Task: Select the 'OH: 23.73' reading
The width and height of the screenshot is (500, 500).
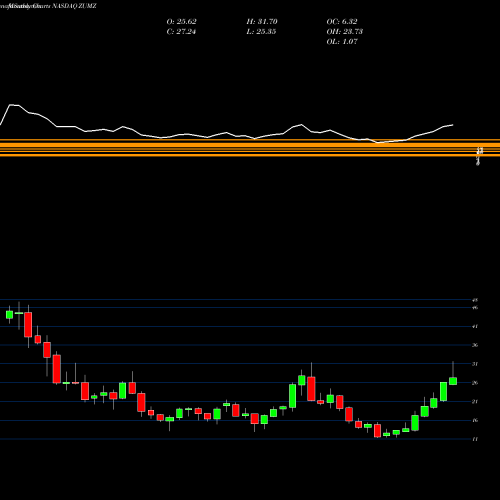Action: click(344, 31)
